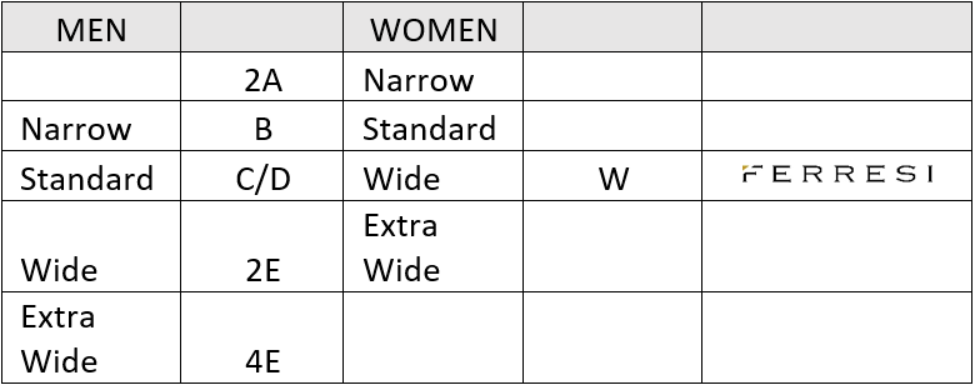973x384 pixels.
Task: Click Extra Wide in the women's column
Action: point(401,248)
